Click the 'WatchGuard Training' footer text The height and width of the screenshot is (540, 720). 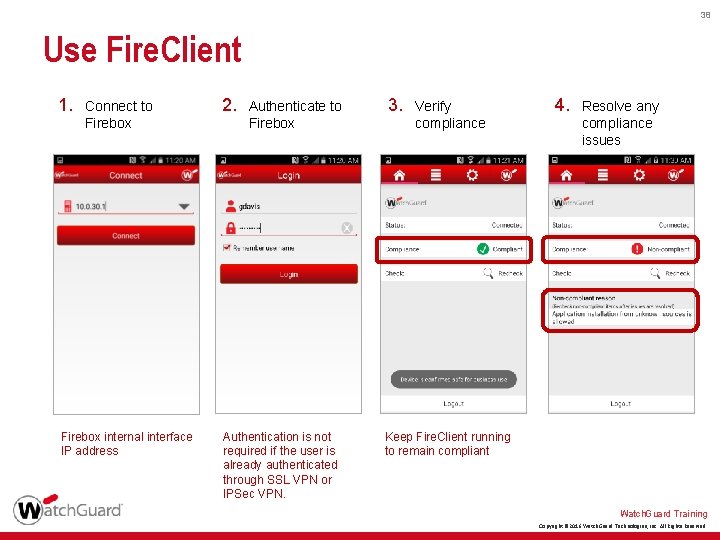[664, 513]
